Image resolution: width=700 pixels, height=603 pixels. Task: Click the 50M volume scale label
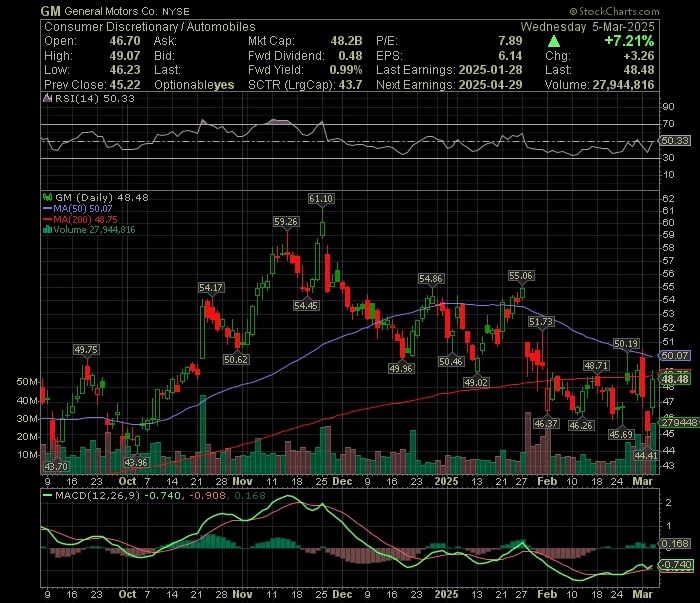pos(27,382)
